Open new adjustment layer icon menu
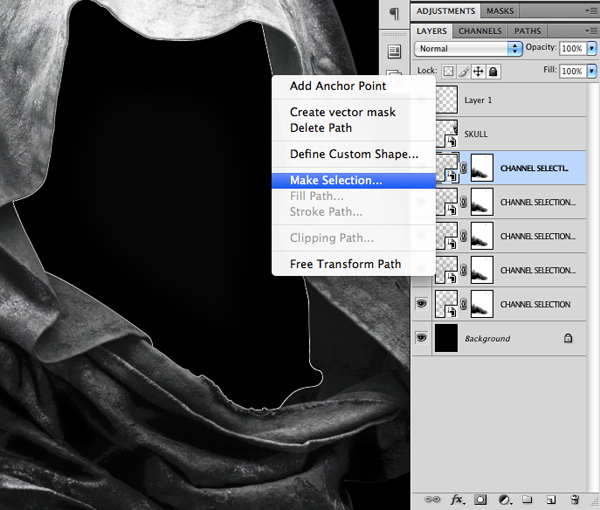The width and height of the screenshot is (600, 510). [504, 498]
